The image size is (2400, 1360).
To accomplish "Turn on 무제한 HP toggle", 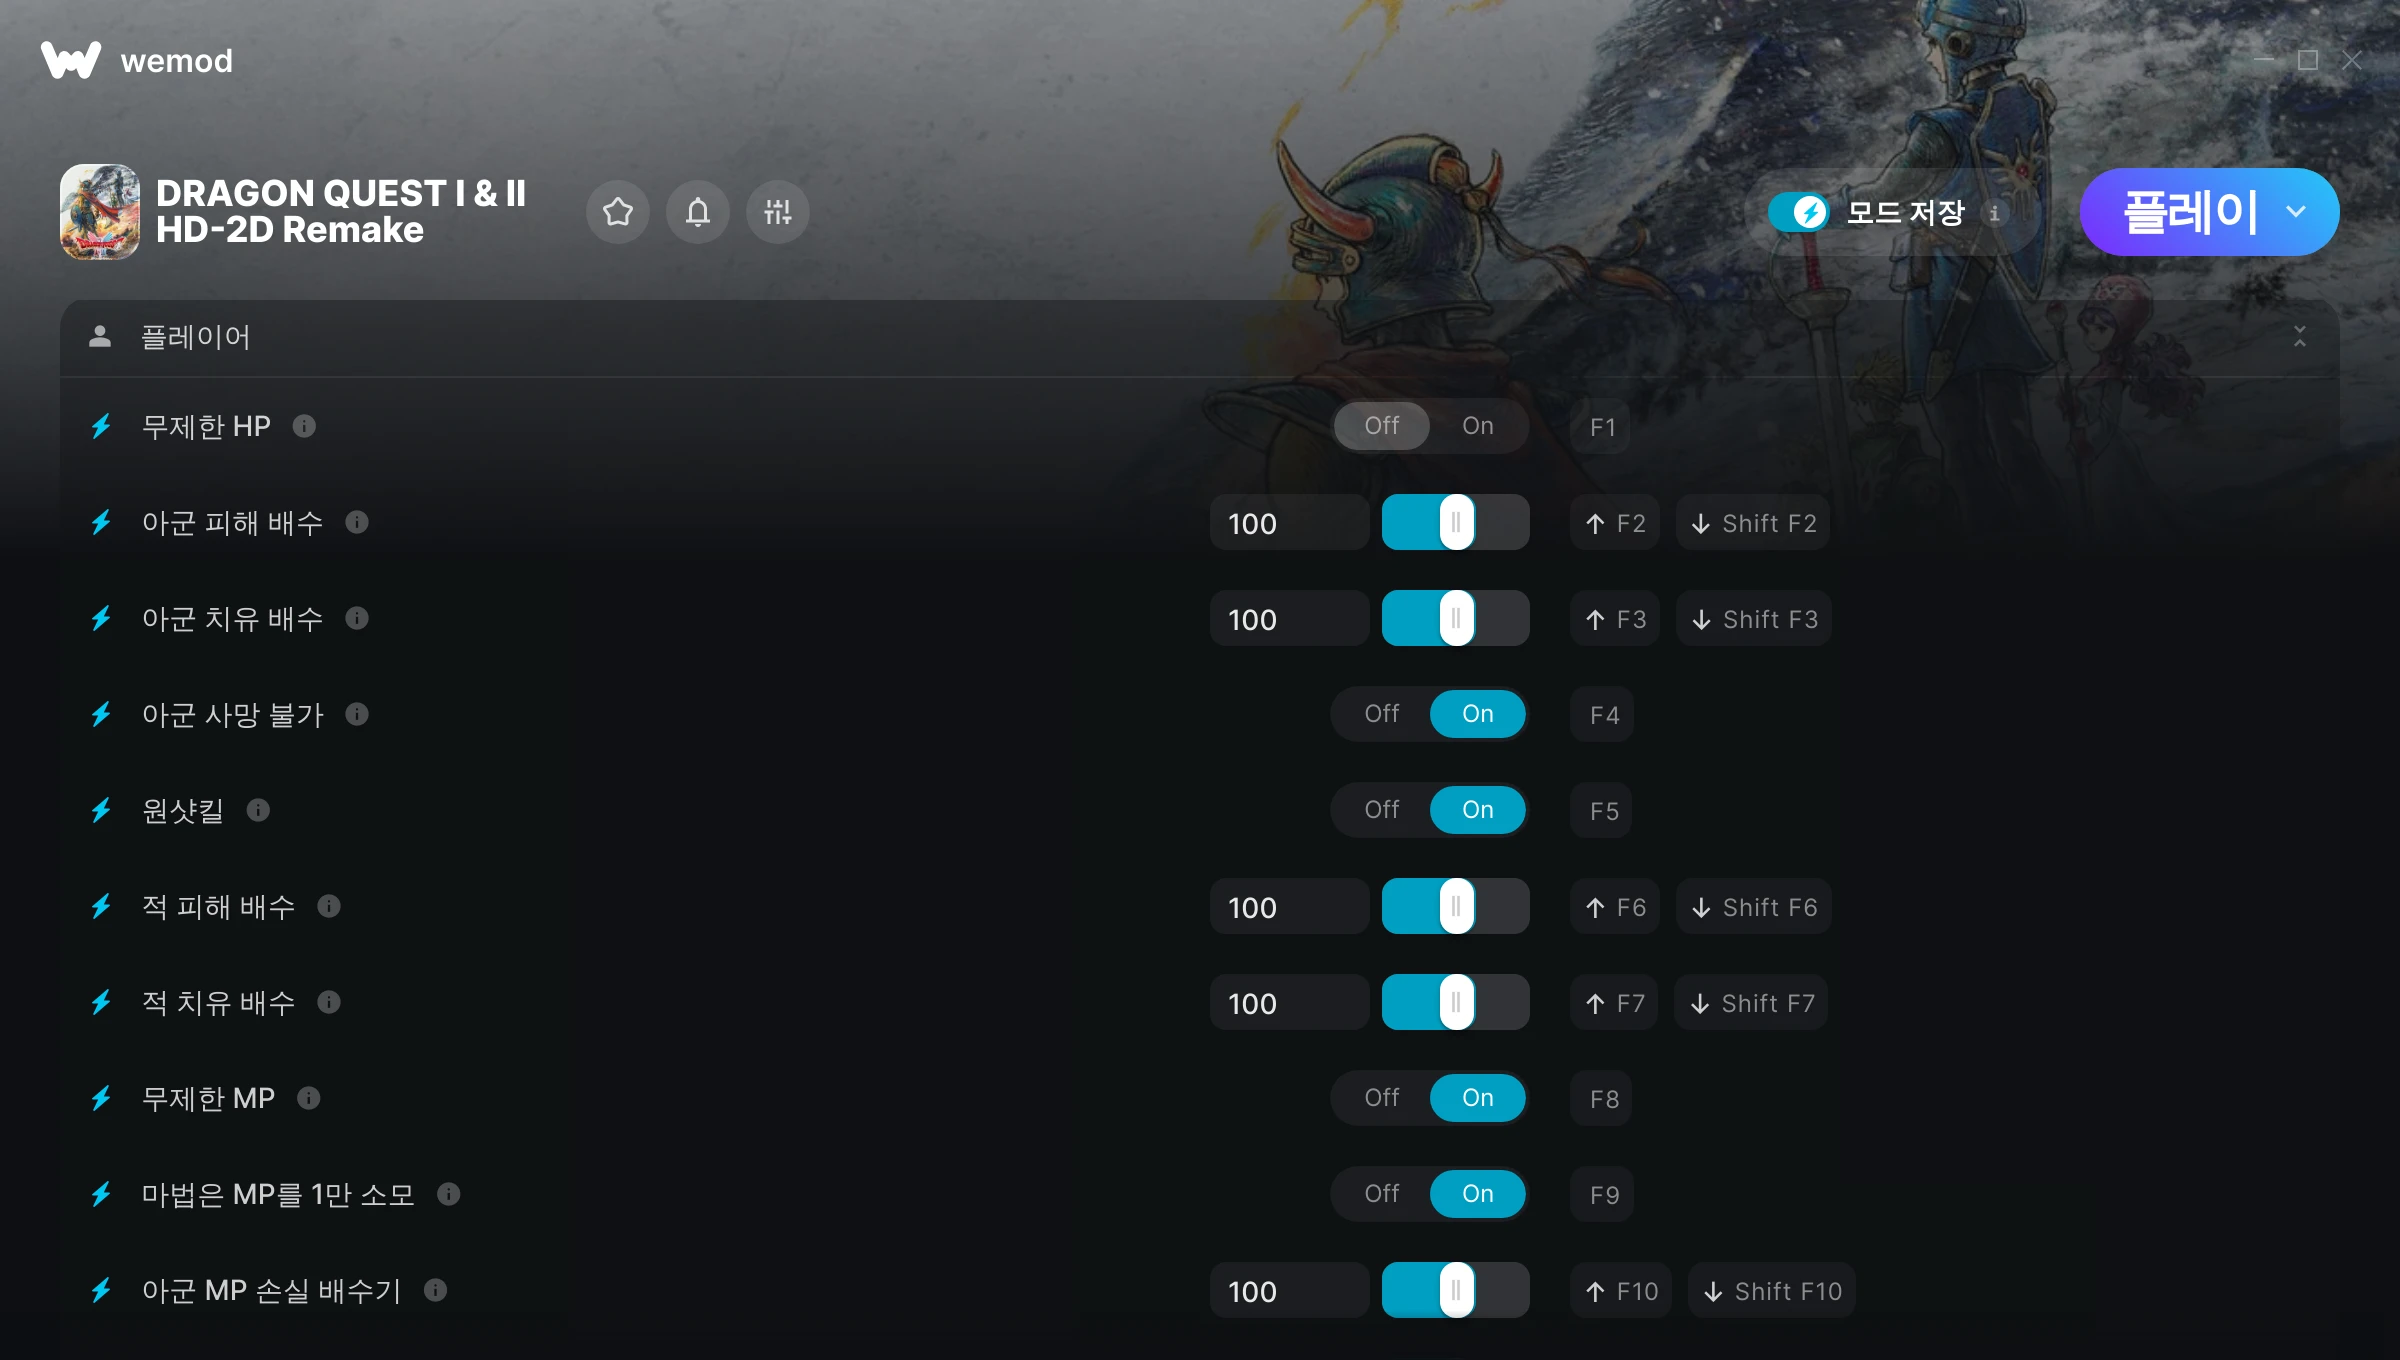I will pyautogui.click(x=1478, y=426).
